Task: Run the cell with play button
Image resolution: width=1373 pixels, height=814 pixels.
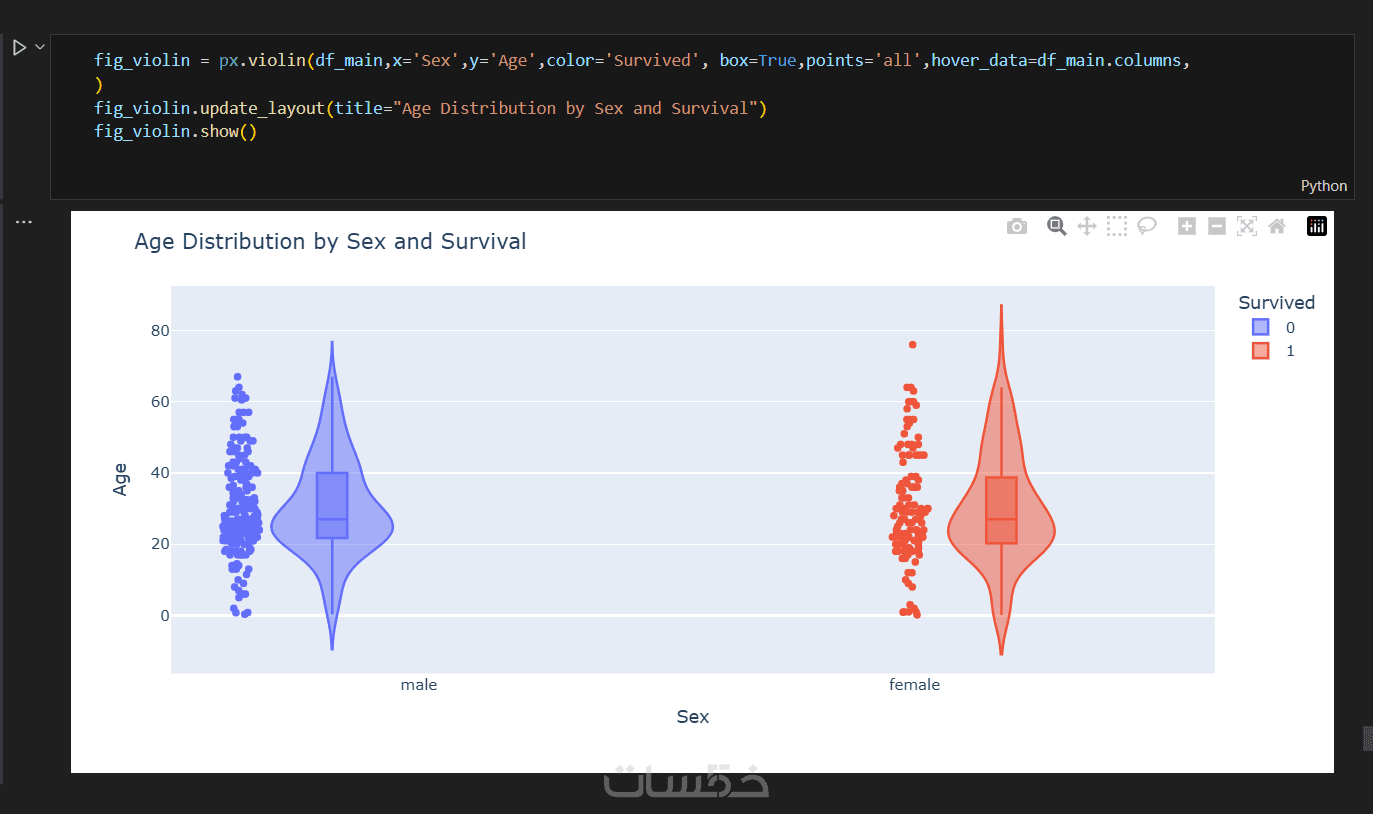Action: point(19,47)
